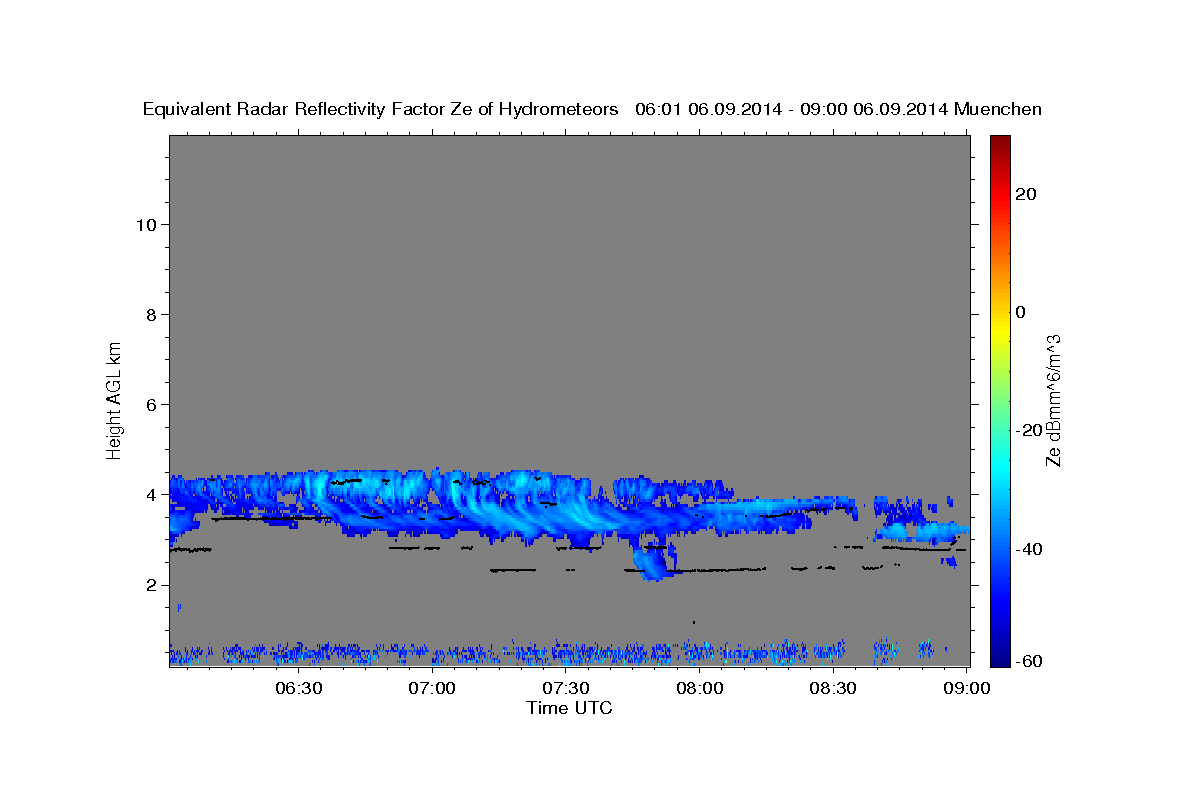Click the 'Ze dBmm^6/m^3' colorbar unit label

[1053, 400]
